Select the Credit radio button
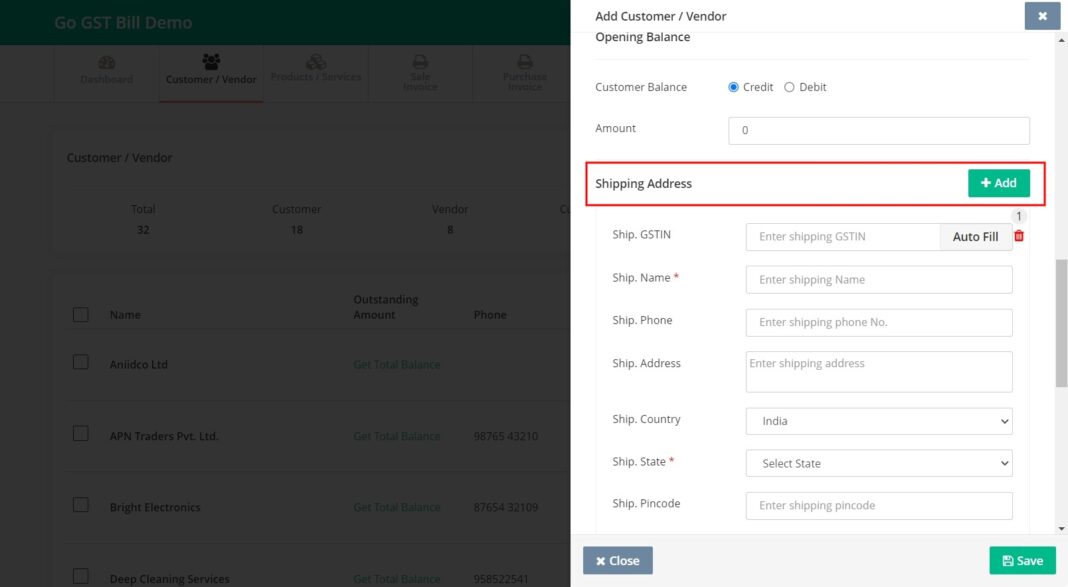 click(733, 87)
